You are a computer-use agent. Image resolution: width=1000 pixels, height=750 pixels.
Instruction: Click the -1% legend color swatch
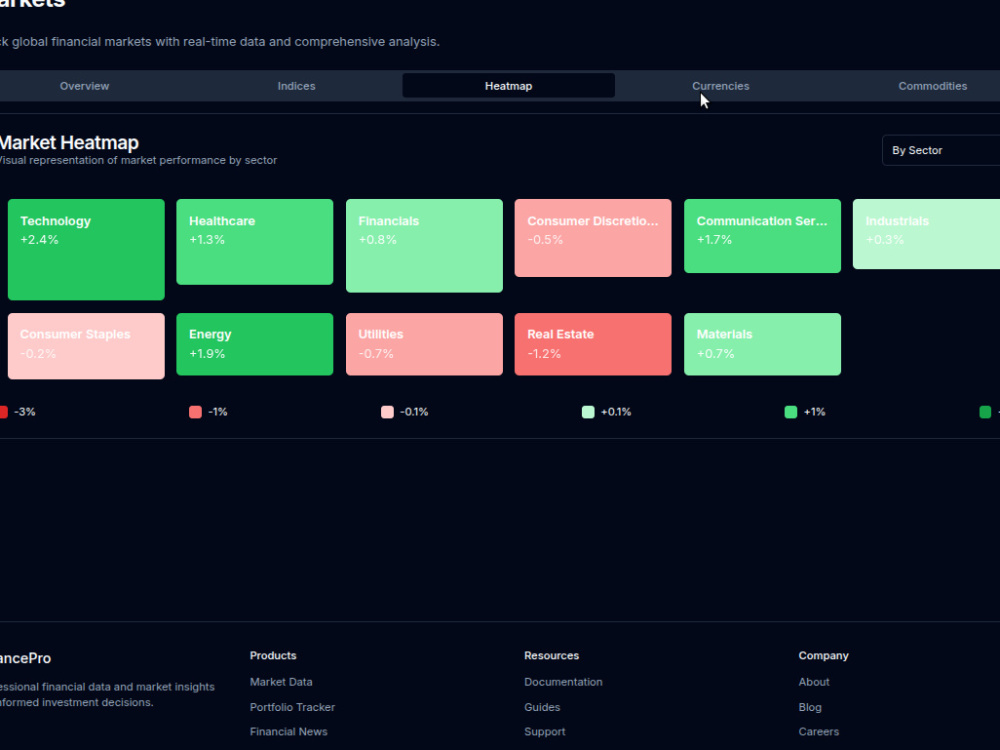[195, 412]
